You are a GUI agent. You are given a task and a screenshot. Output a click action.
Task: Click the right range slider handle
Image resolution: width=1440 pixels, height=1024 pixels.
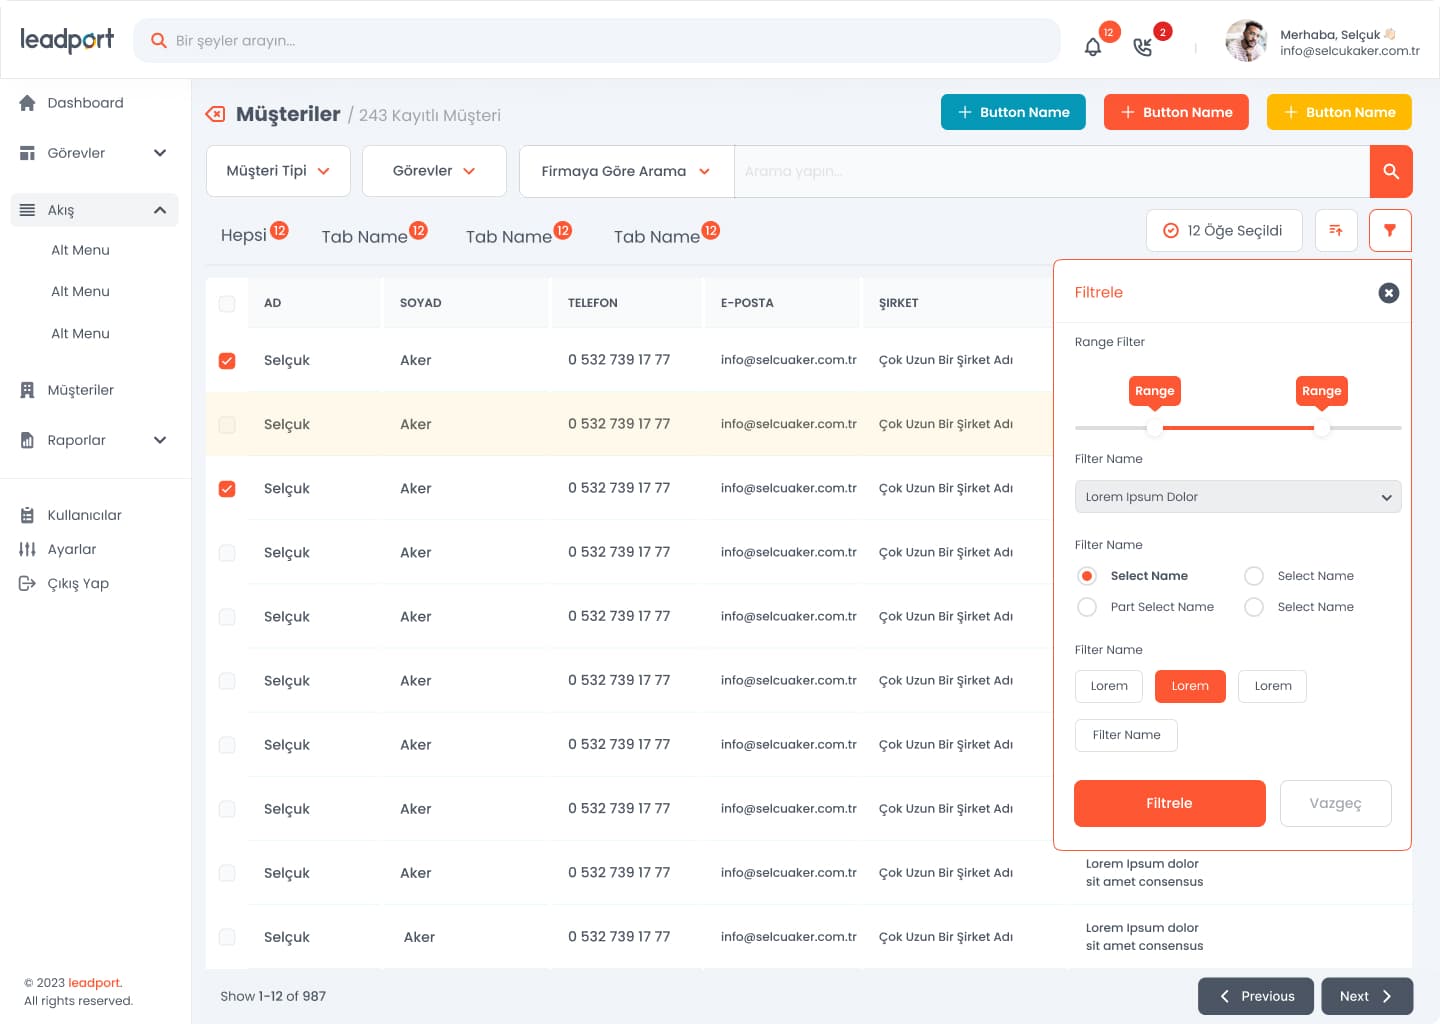tap(1322, 428)
